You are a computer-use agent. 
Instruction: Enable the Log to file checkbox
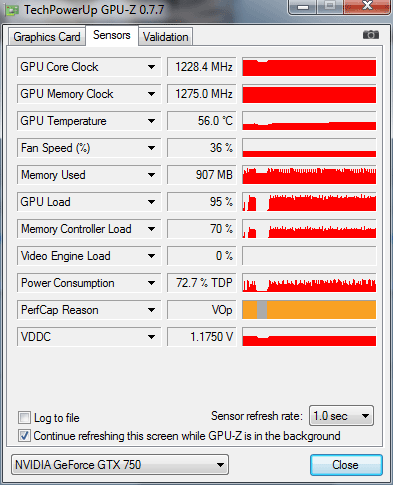24,418
